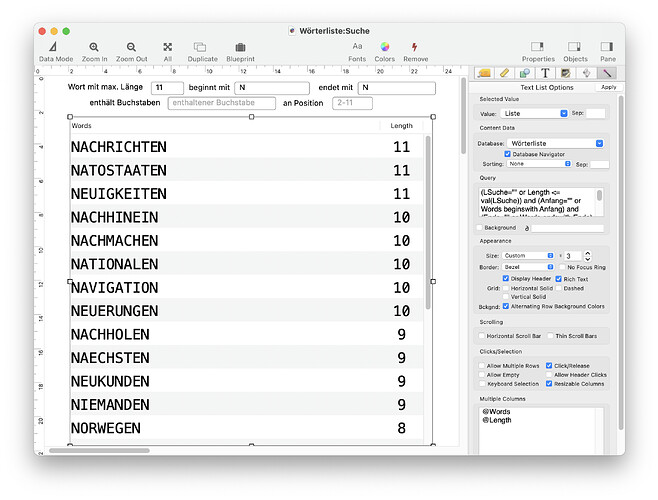The image size is (658, 500).
Task: Click the beginnt mit input field
Action: point(272,88)
